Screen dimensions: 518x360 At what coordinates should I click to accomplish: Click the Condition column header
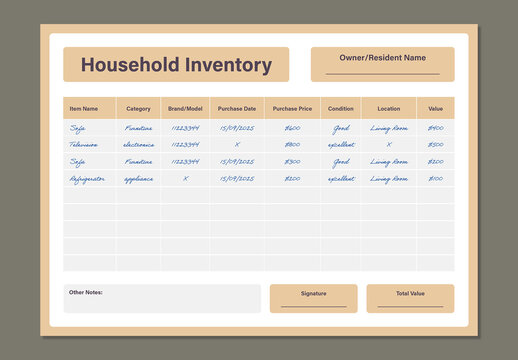point(341,109)
